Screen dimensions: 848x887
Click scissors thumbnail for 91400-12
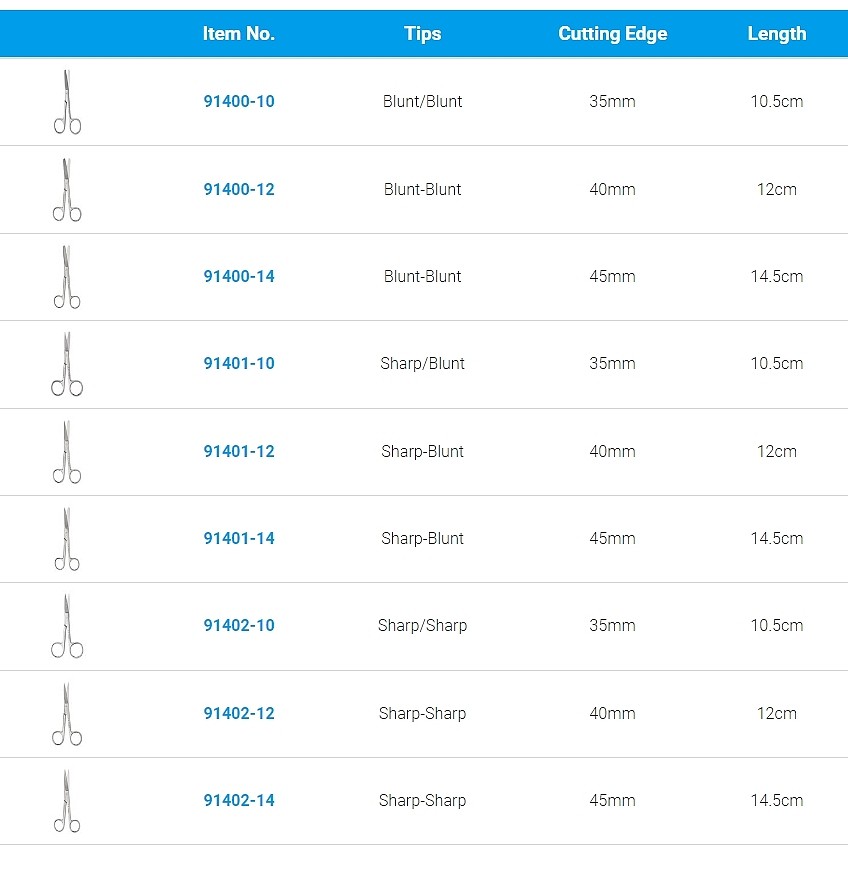click(x=67, y=190)
